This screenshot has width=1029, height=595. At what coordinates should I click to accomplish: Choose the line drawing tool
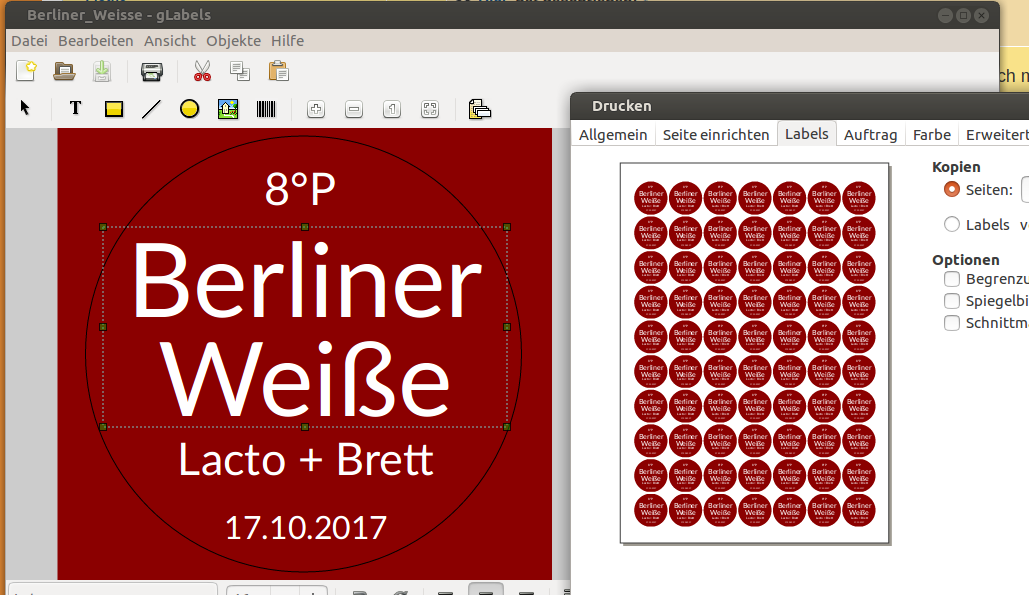151,109
